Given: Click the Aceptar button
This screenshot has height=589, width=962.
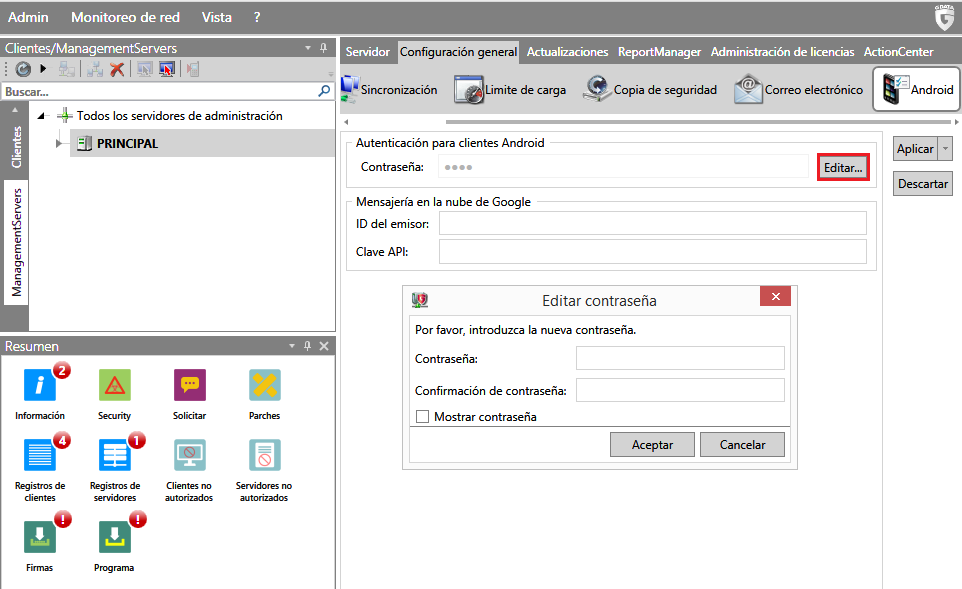Looking at the screenshot, I should click(652, 445).
